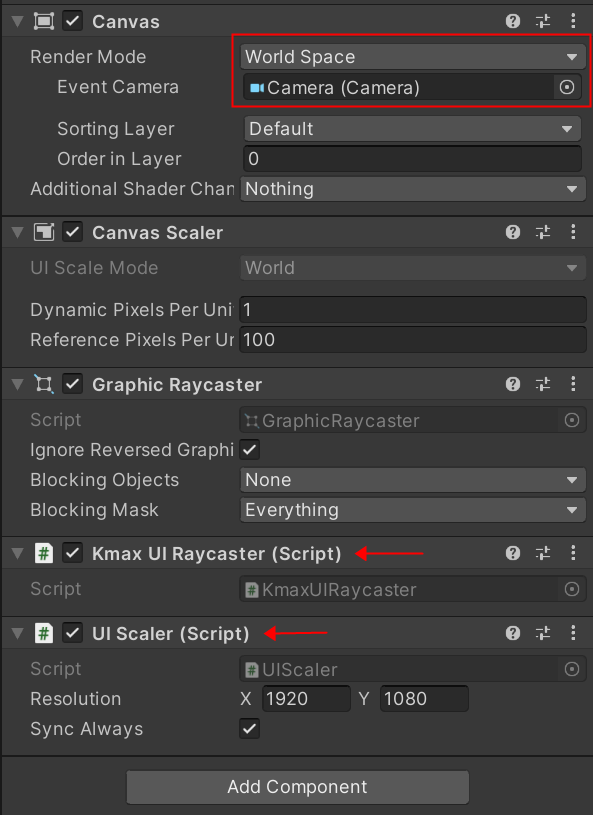Open Blocking Mask Everything dropdown

(x=413, y=510)
